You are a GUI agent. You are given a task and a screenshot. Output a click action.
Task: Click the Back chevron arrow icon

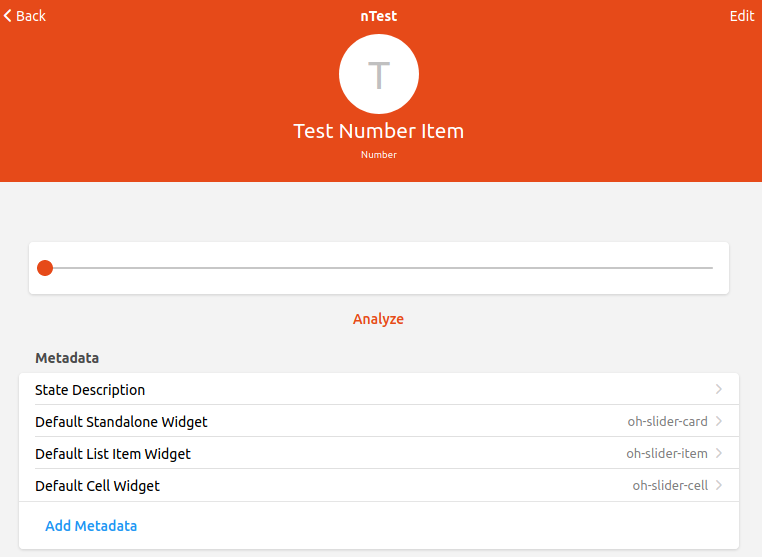click(8, 16)
